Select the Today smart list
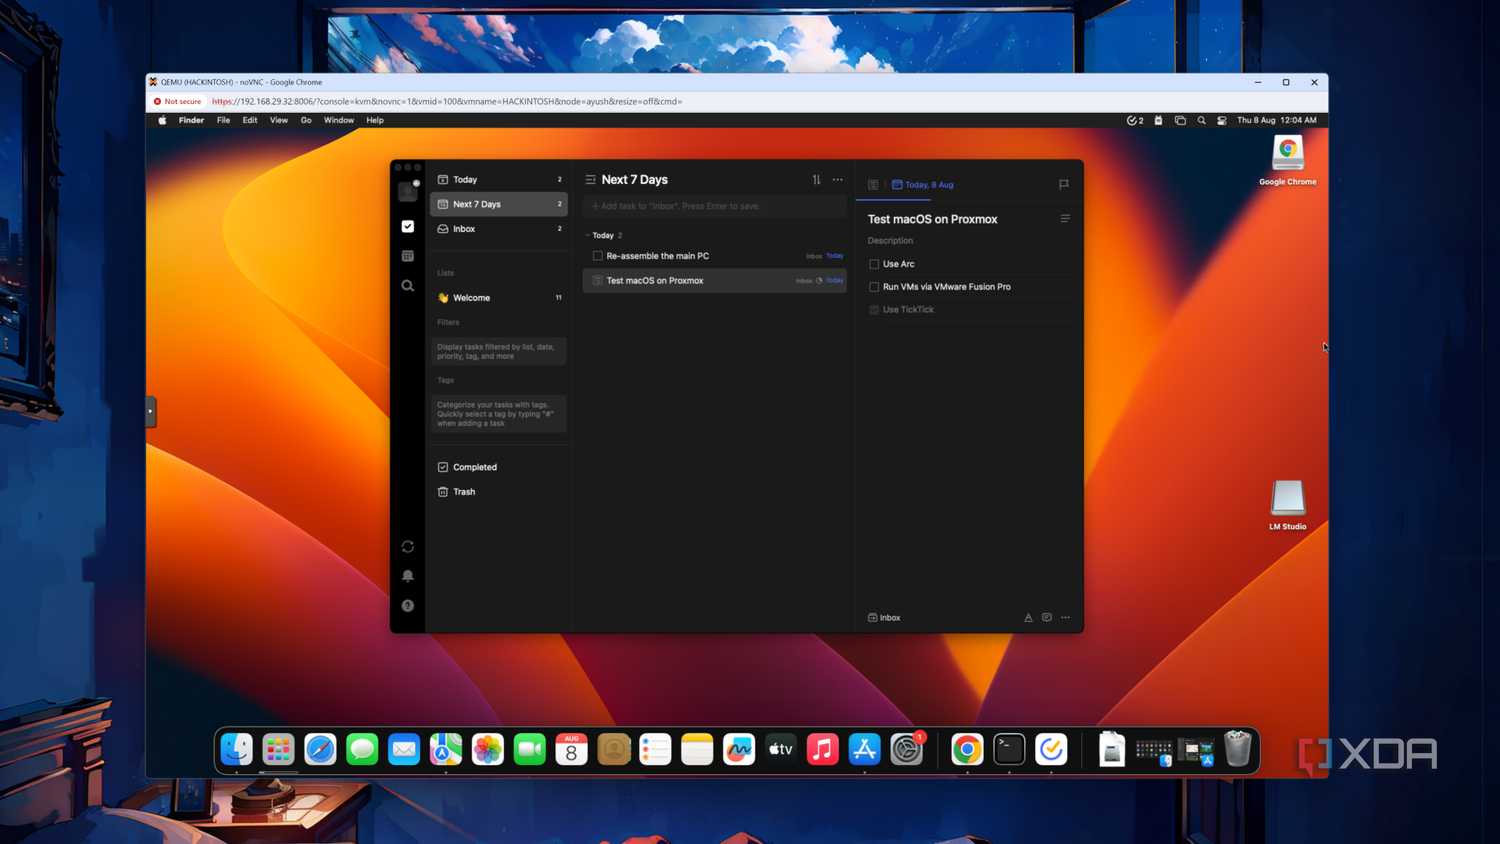 (x=499, y=180)
